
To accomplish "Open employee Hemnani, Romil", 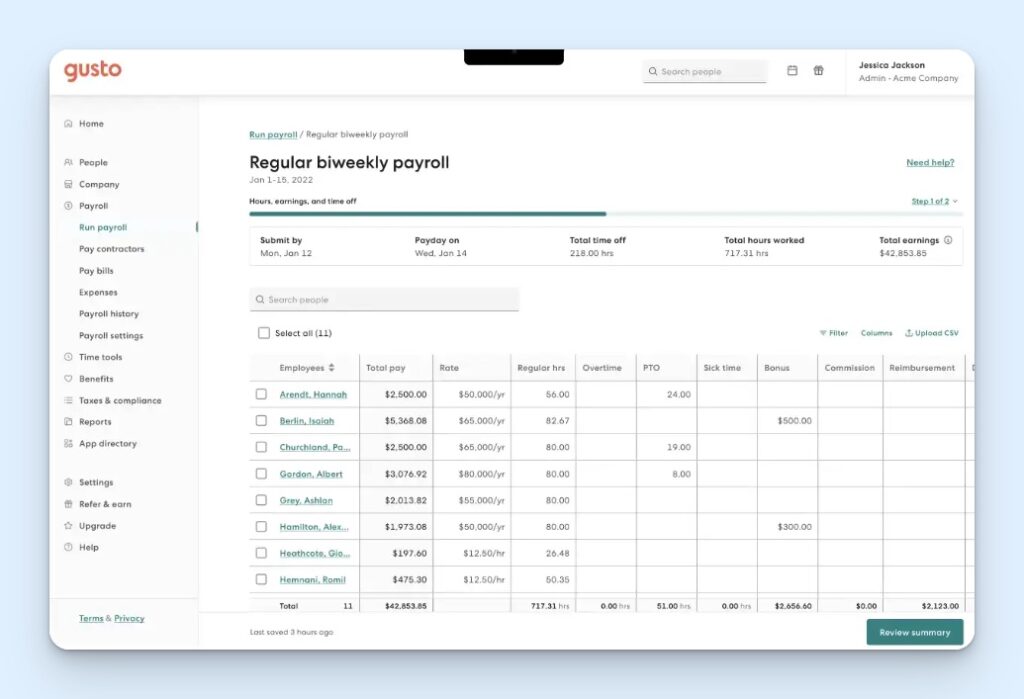I will coord(313,579).
